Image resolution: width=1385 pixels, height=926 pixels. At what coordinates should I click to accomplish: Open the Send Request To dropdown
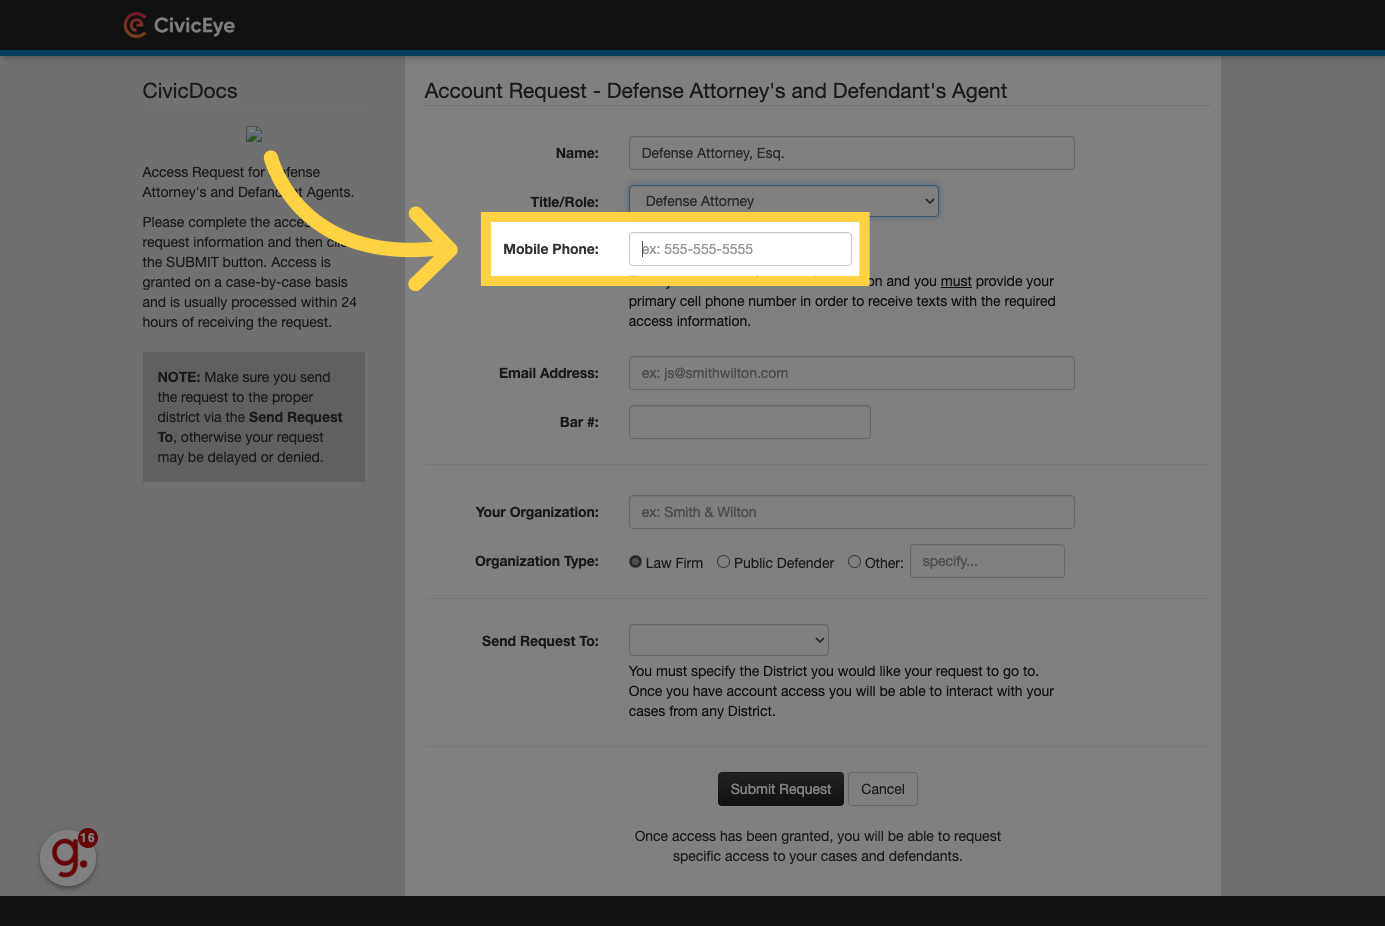tap(728, 640)
